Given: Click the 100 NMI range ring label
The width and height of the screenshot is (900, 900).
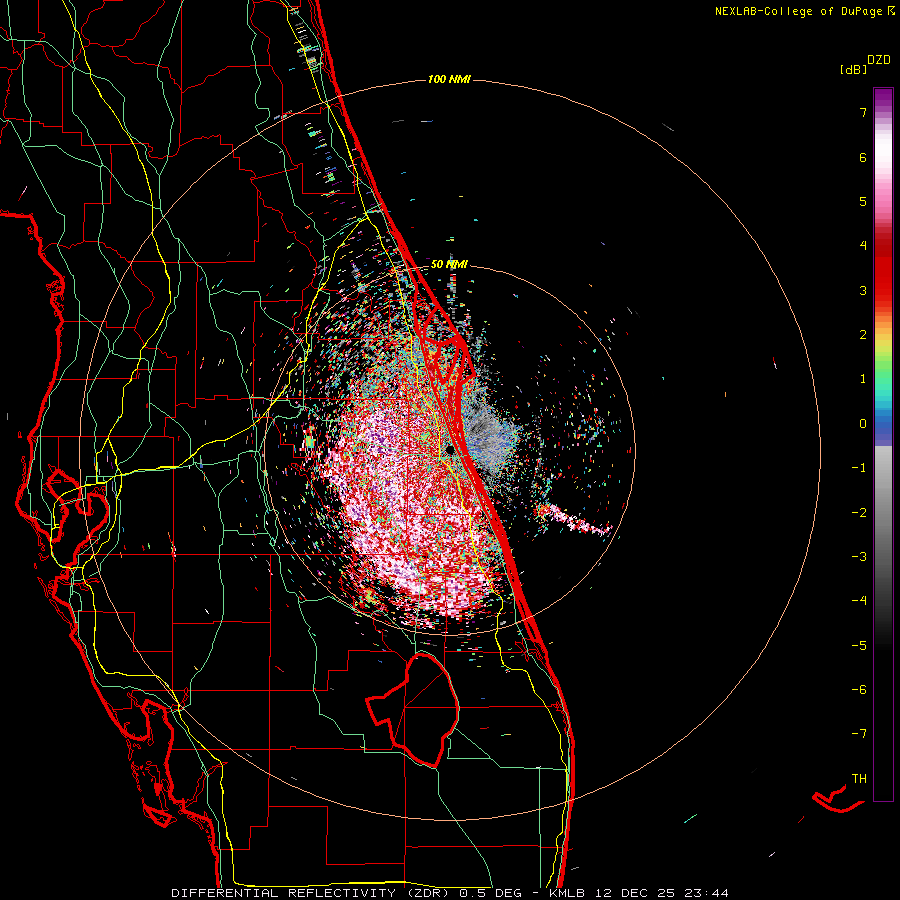Looking at the screenshot, I should click(x=449, y=79).
